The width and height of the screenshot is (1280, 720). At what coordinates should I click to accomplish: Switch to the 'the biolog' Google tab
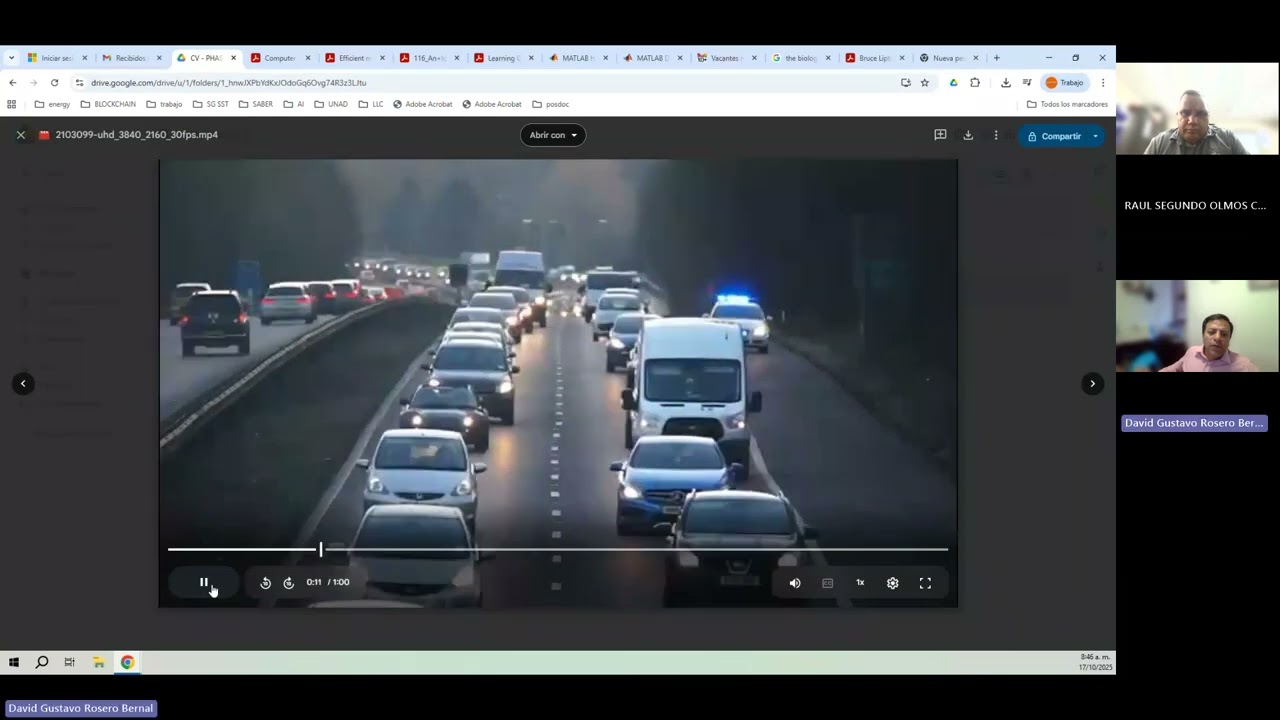point(800,58)
